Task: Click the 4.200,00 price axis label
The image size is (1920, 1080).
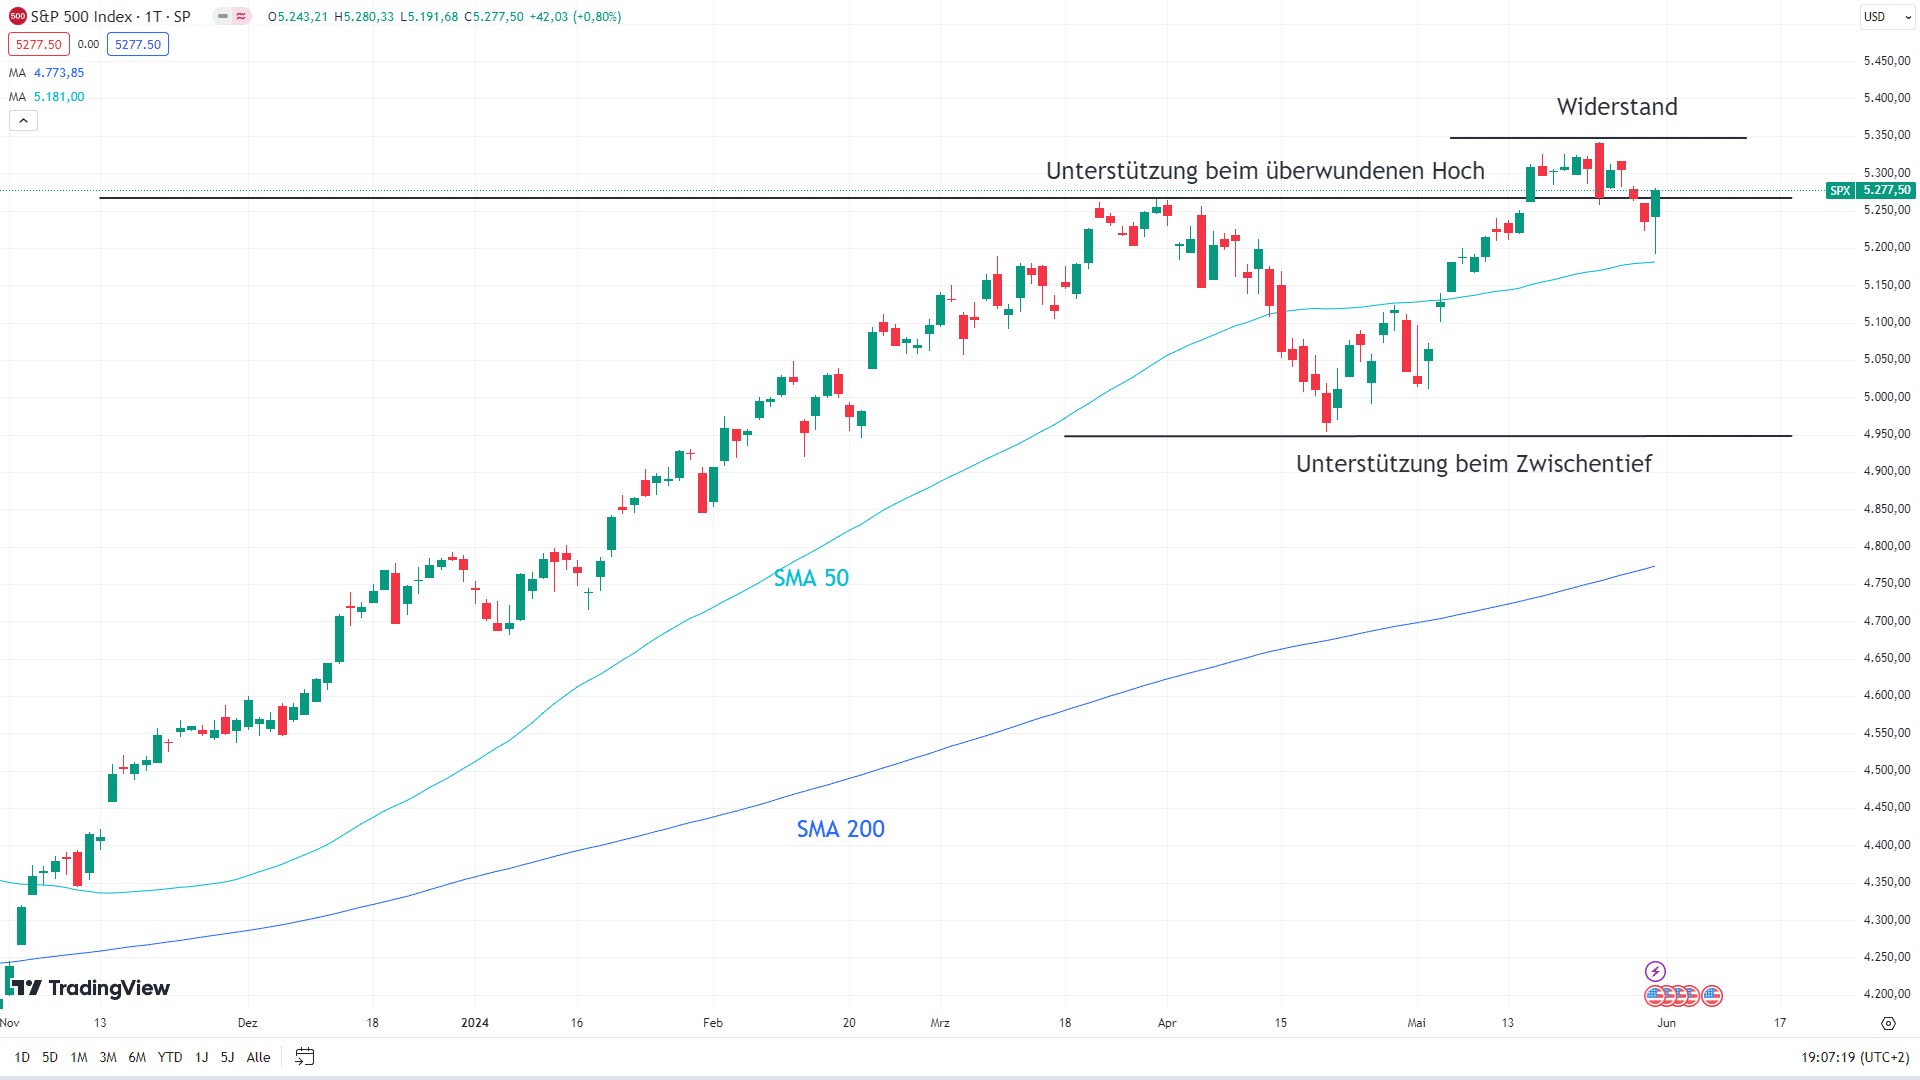Action: point(1887,994)
